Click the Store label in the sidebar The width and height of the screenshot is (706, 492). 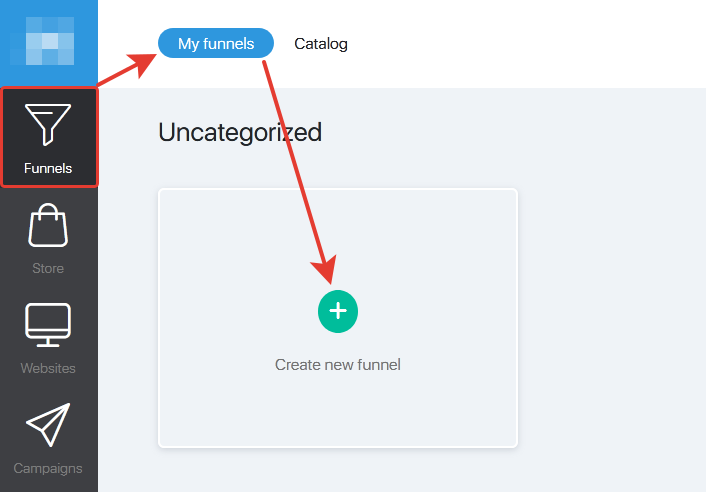[48, 268]
